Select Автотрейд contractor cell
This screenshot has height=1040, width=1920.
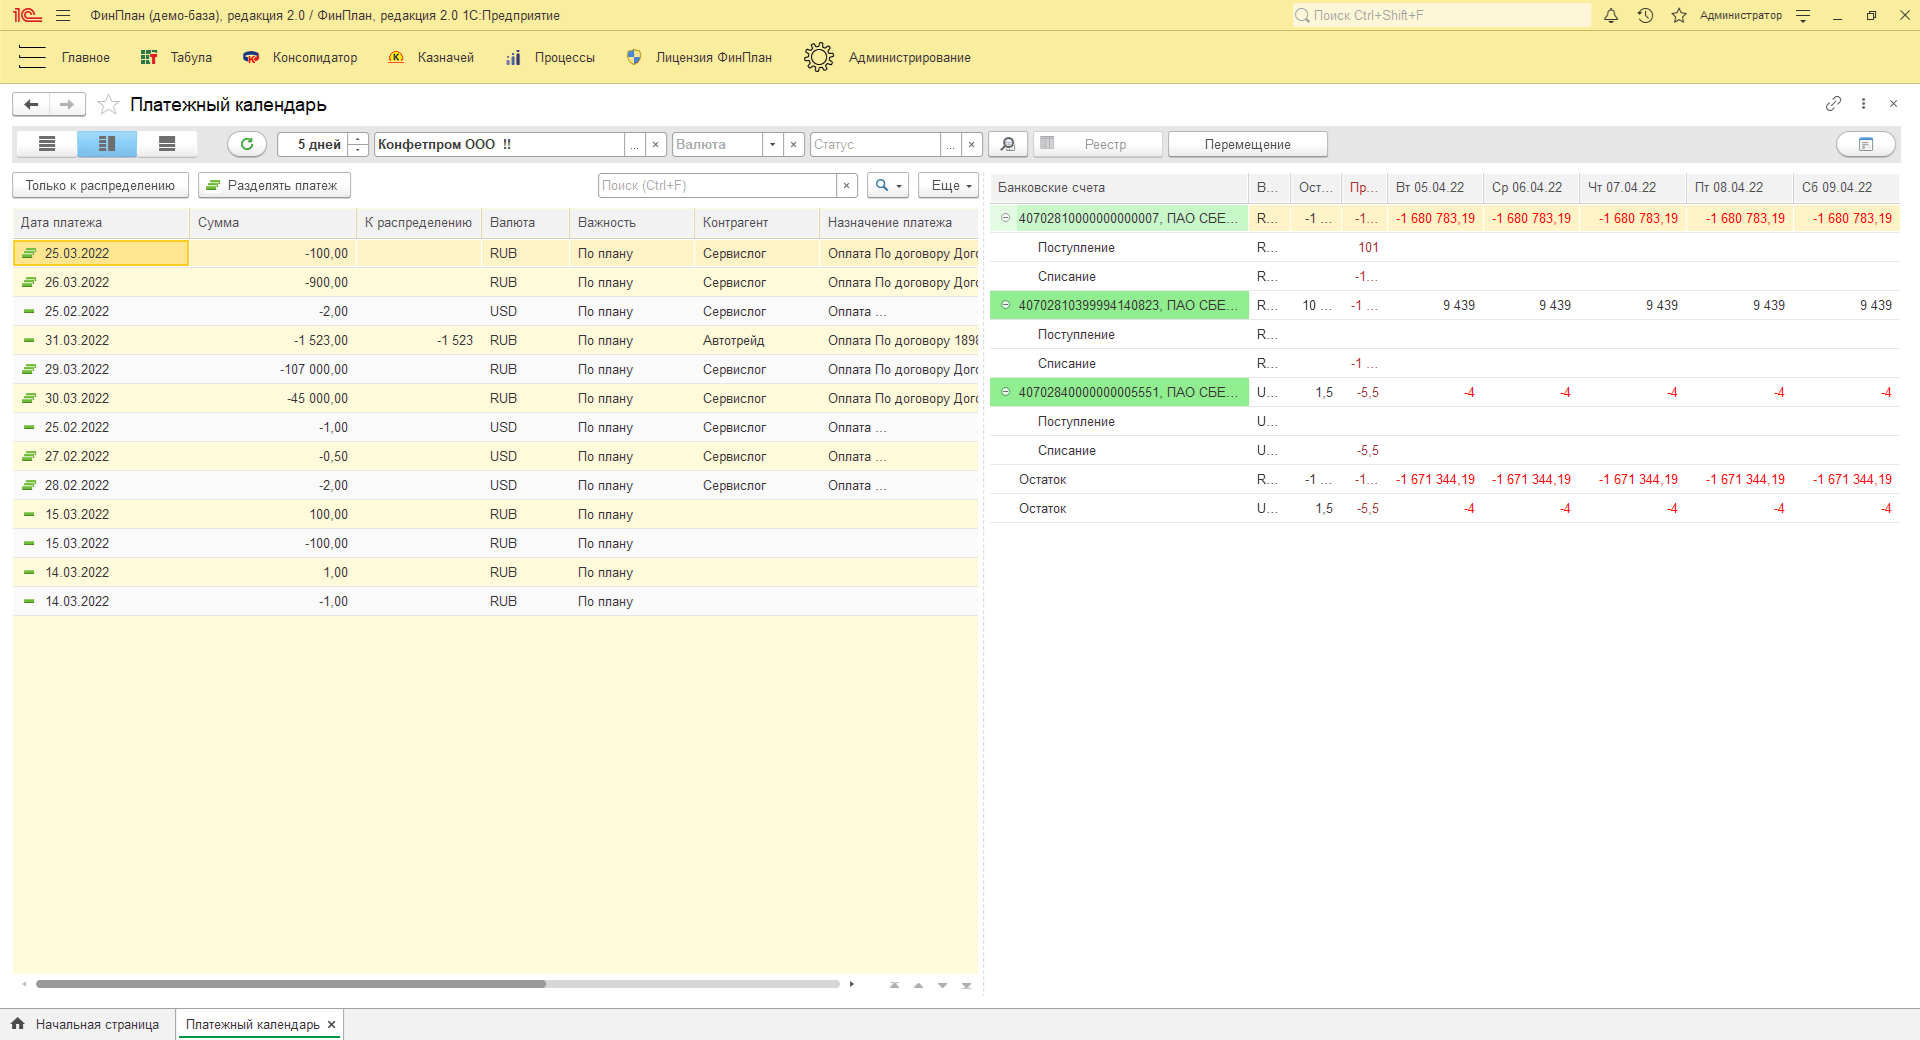[756, 340]
